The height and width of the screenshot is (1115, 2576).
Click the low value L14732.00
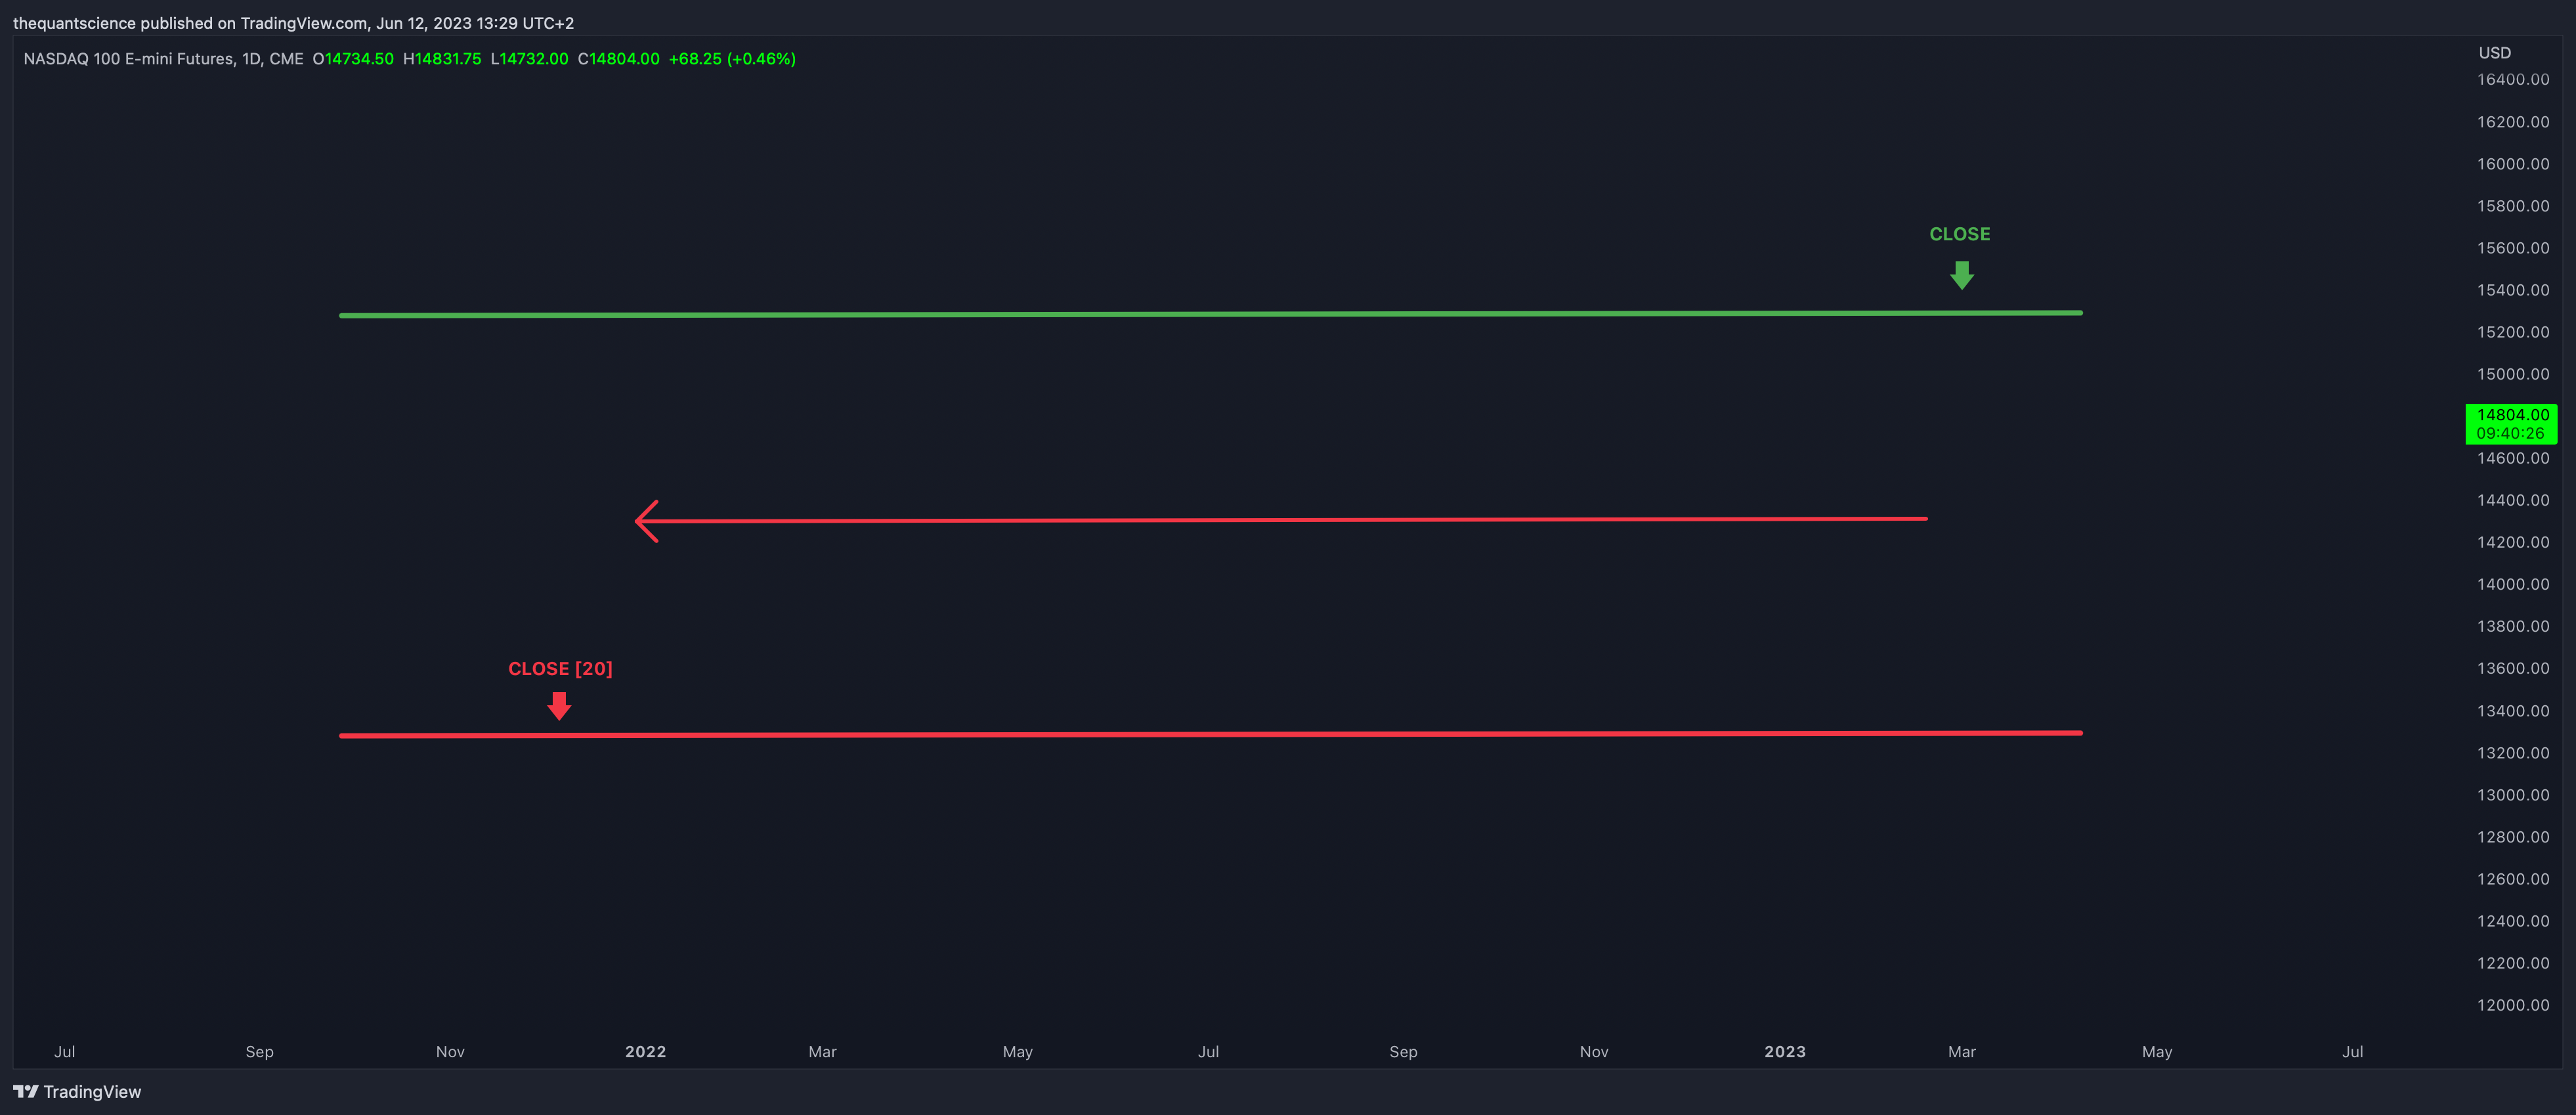[x=529, y=59]
